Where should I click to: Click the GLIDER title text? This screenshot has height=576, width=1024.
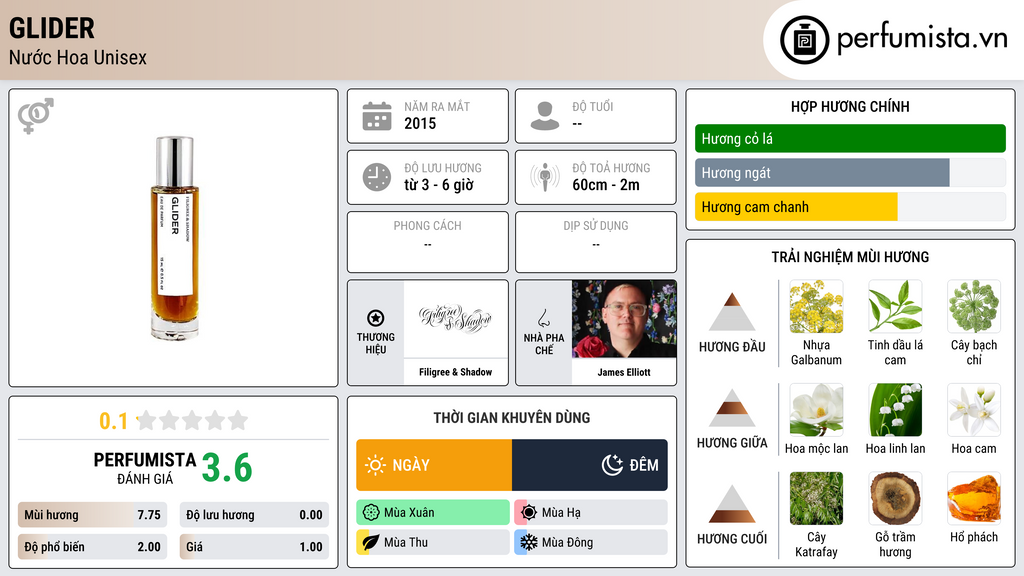[x=52, y=28]
